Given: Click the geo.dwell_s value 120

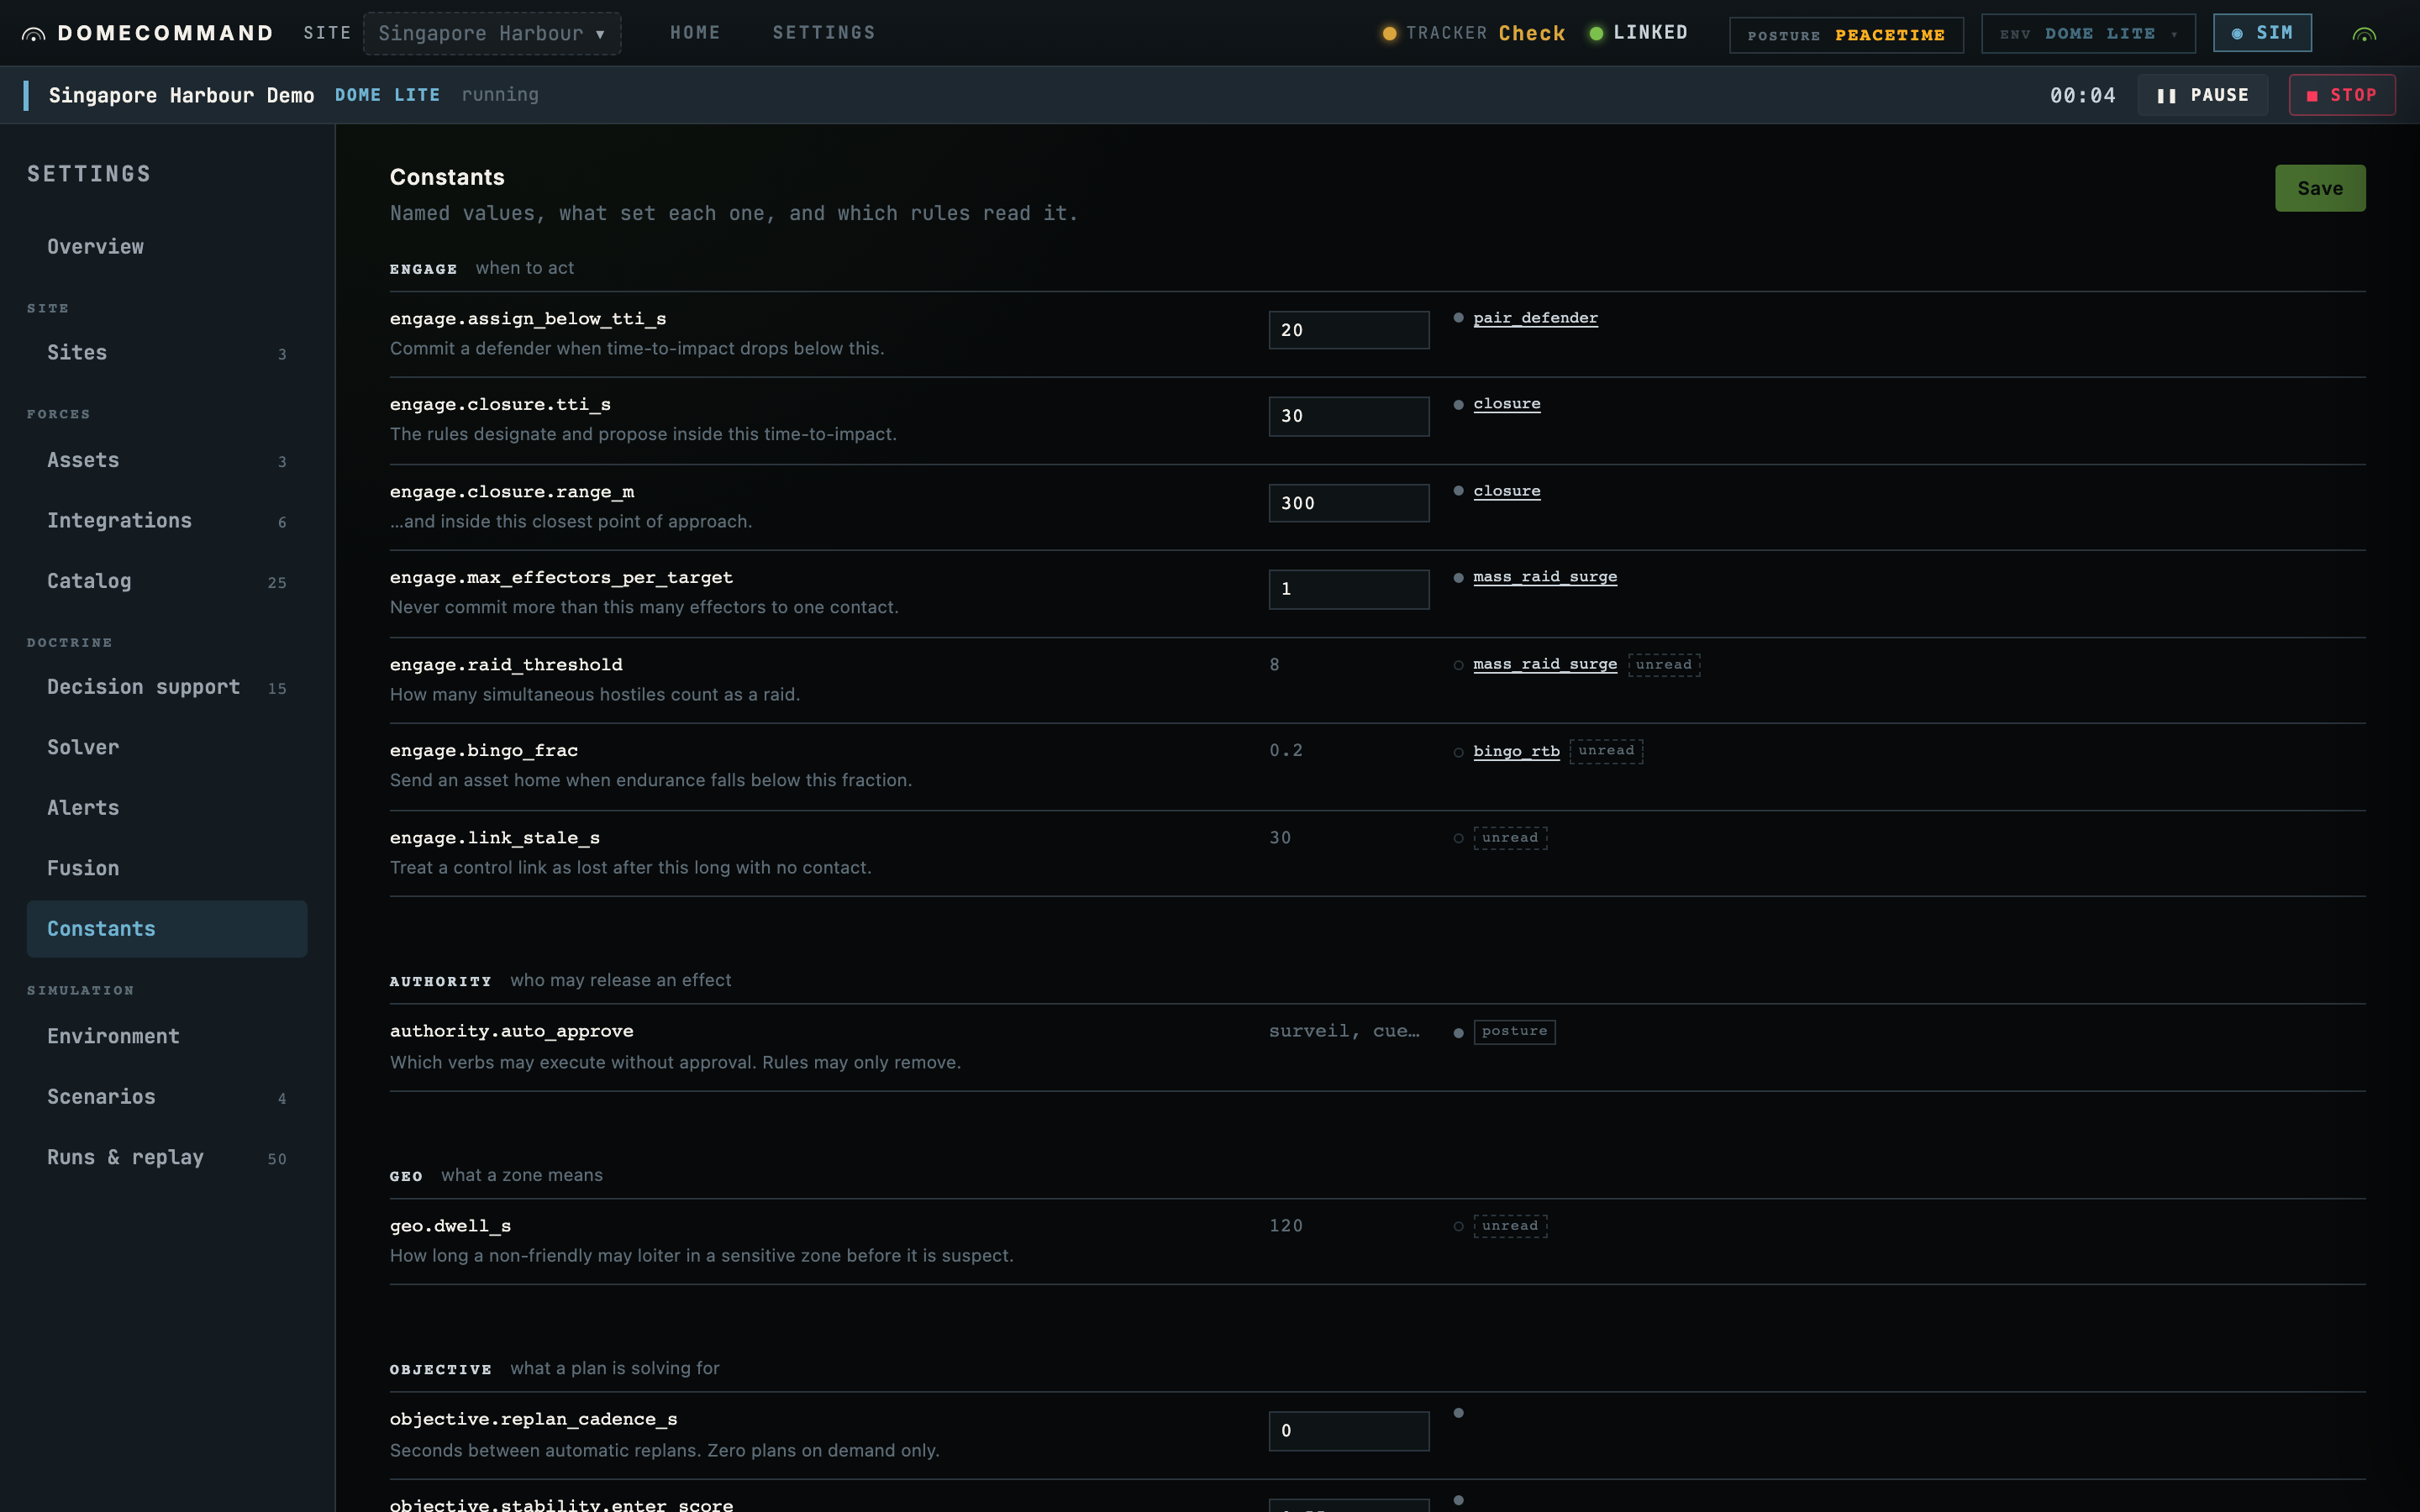Looking at the screenshot, I should click(x=1286, y=1226).
